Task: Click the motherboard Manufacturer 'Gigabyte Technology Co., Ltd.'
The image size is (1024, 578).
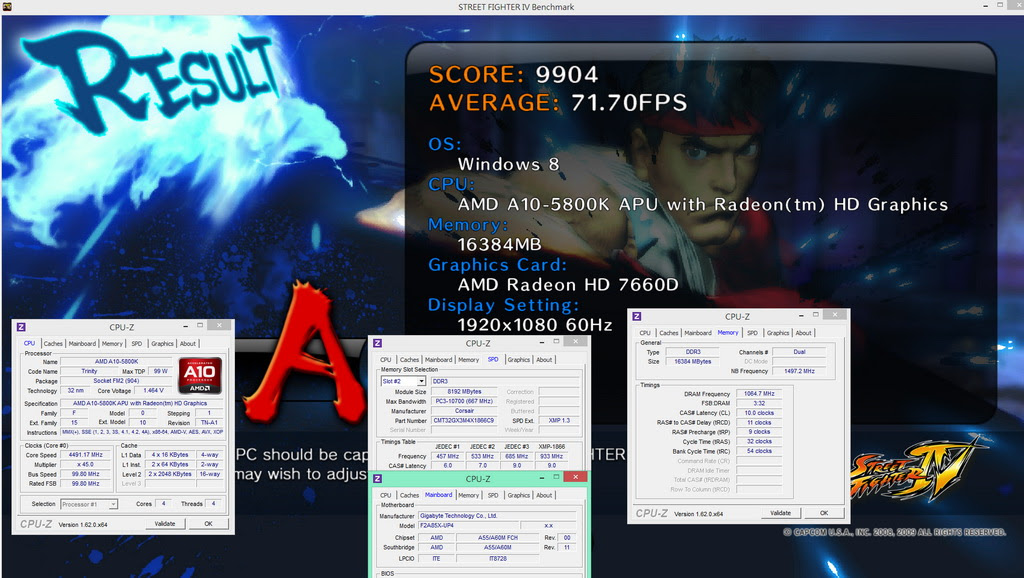Action: 498,516
